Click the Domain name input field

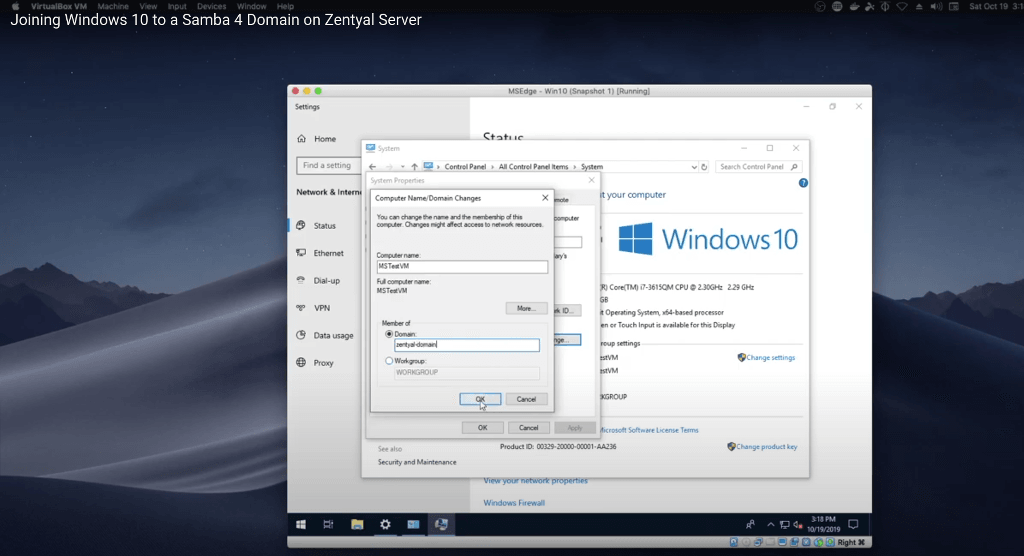(x=466, y=345)
